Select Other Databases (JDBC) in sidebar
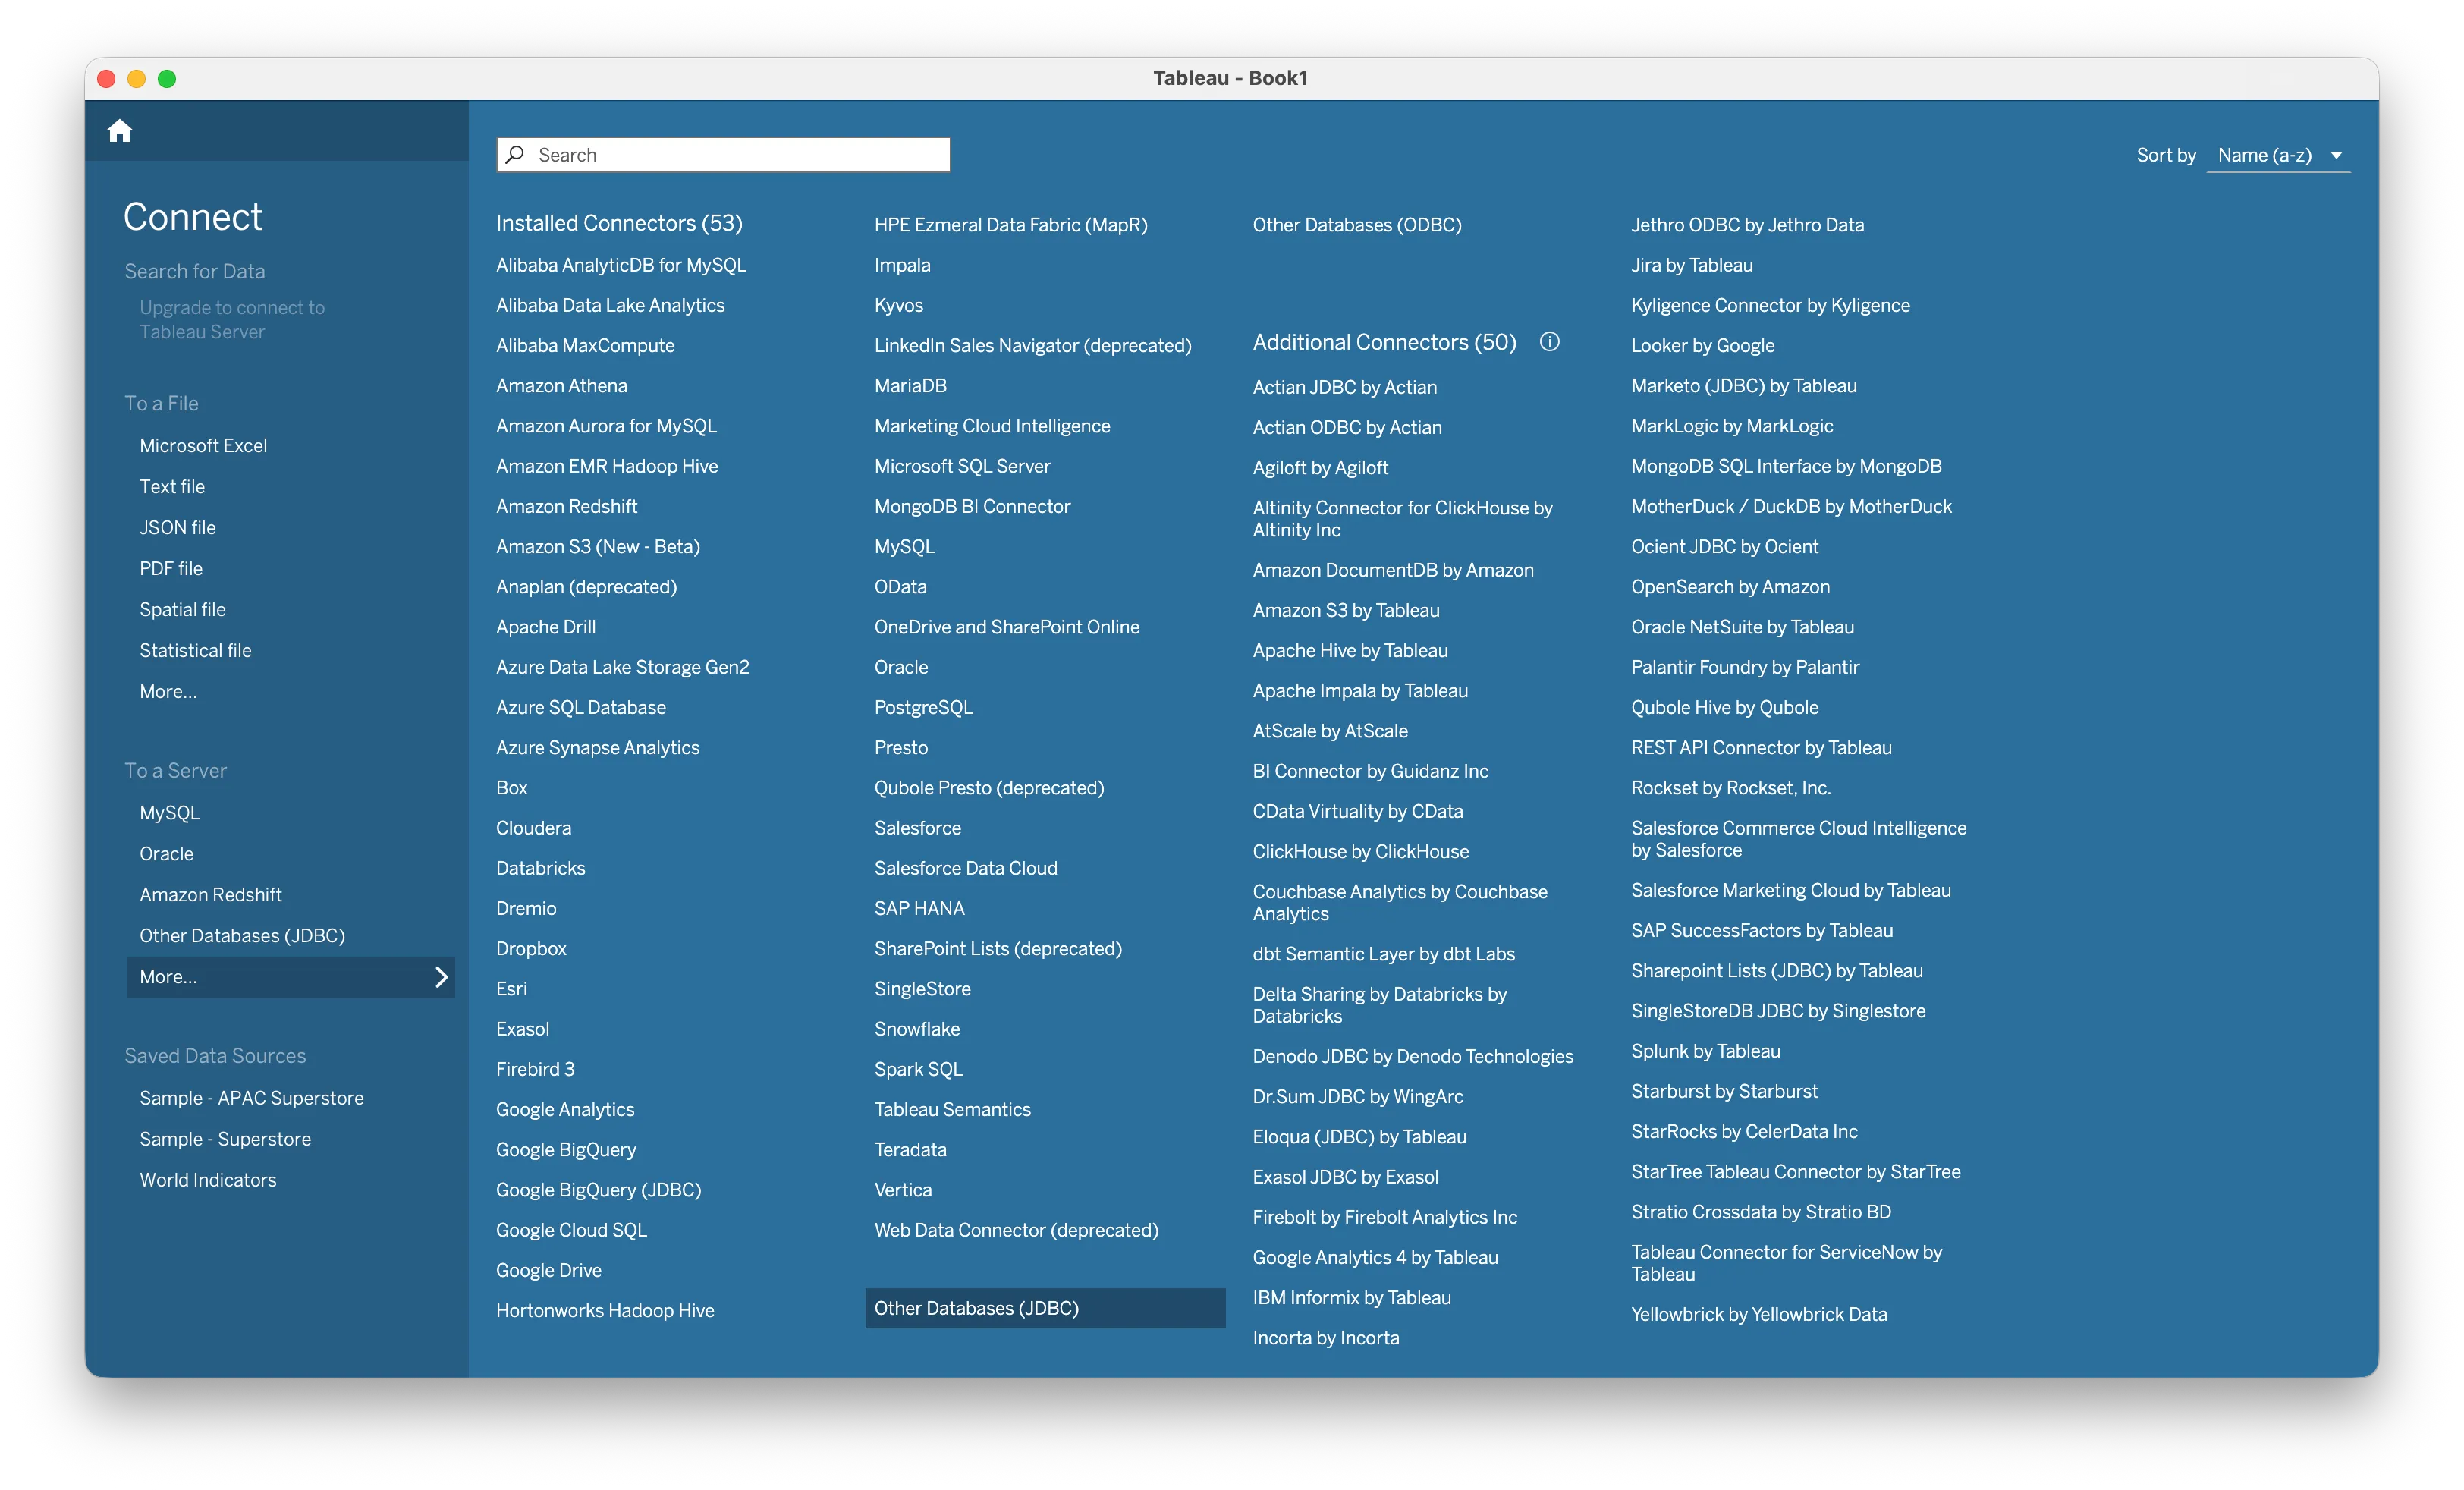2464x1490 pixels. [x=242, y=936]
